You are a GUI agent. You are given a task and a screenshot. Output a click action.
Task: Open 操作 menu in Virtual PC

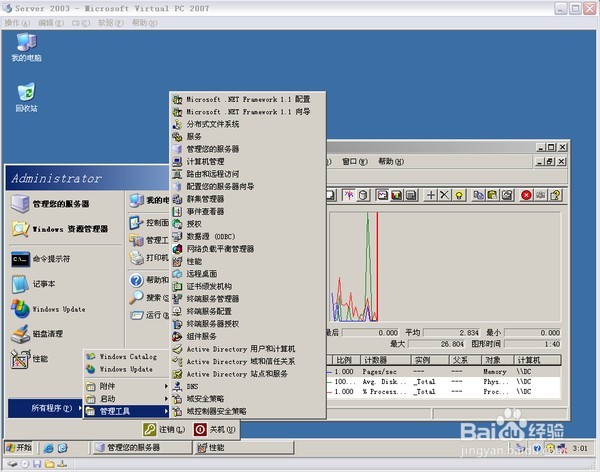(17, 23)
